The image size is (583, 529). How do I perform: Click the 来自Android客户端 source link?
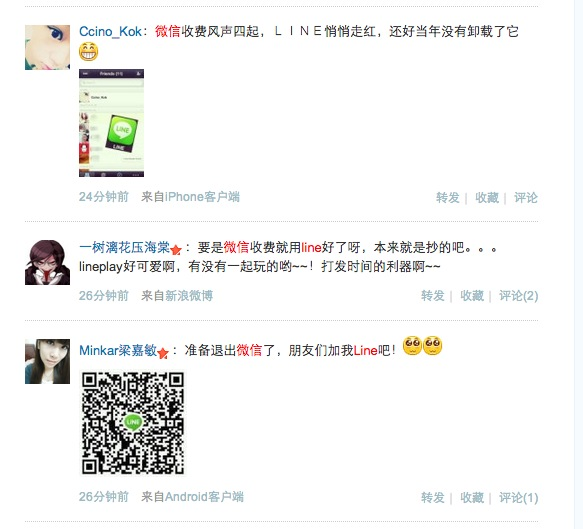(x=192, y=497)
